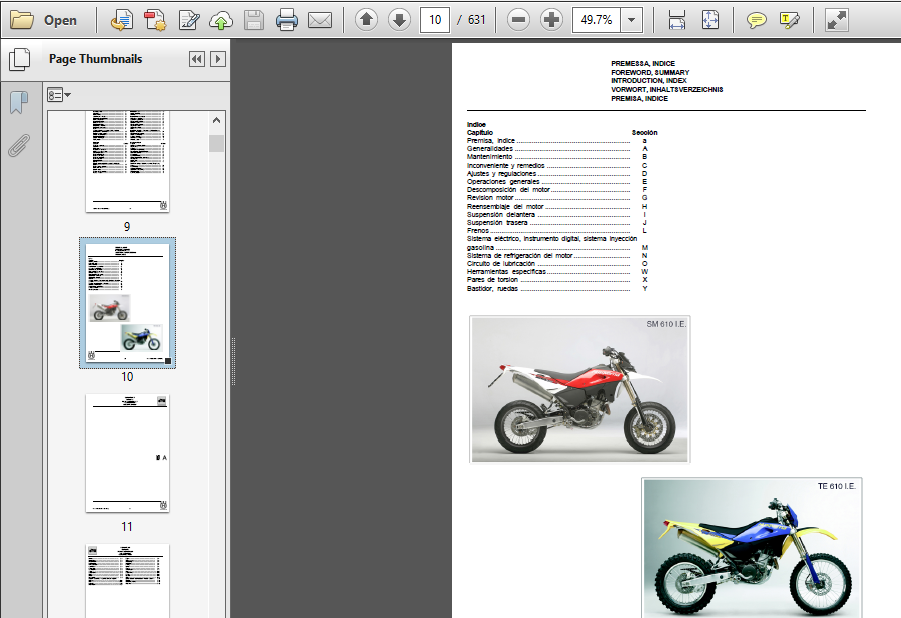Click the page number field showing 10
This screenshot has width=901, height=618.
(435, 20)
